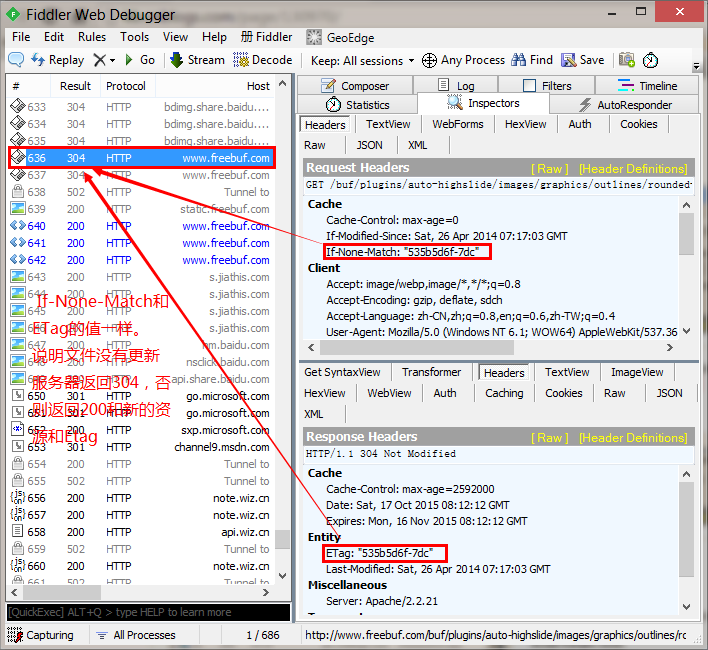Click the Go resume button

(x=140, y=60)
